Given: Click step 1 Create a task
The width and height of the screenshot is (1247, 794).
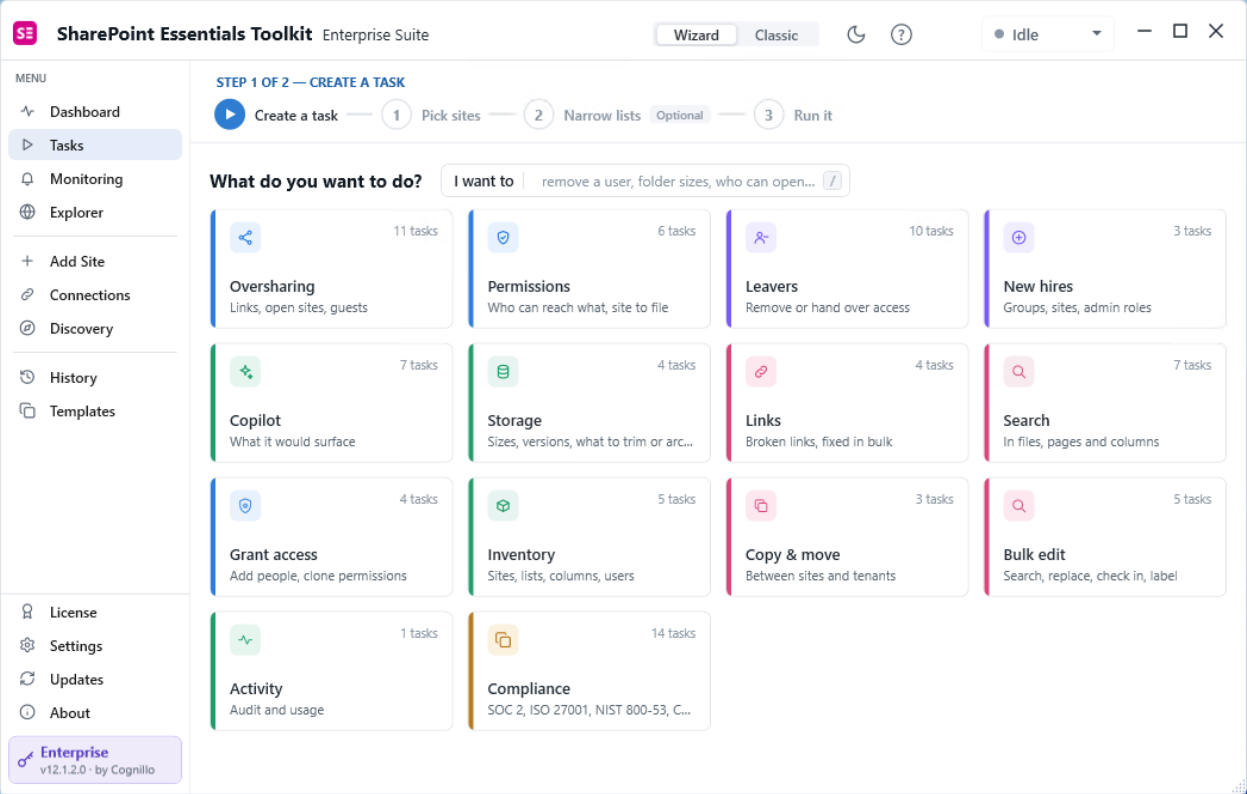Looking at the screenshot, I should click(277, 115).
